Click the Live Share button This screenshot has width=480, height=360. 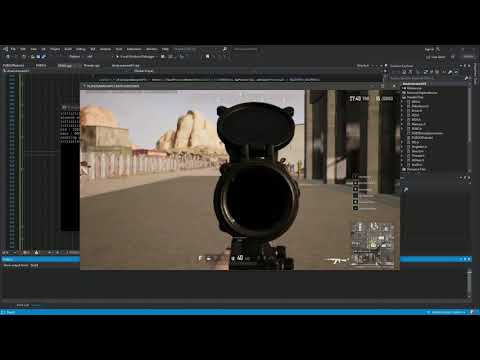[436, 57]
